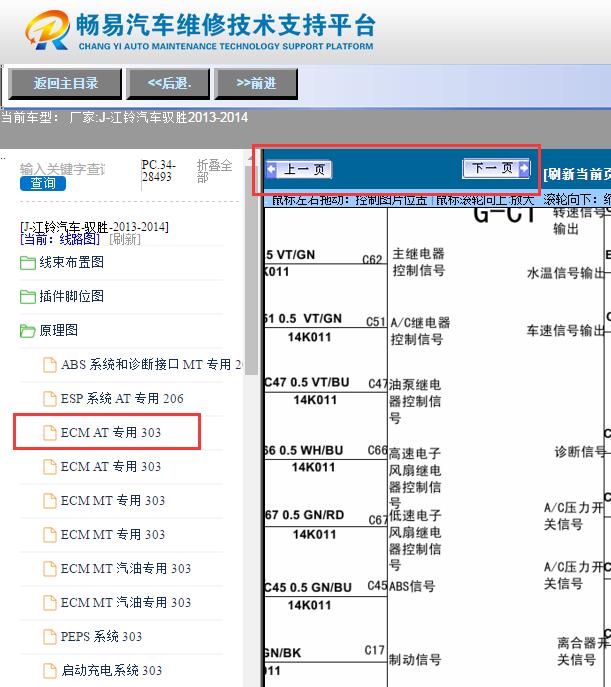Click the document icon next to 启动充电系统 303

[49, 671]
